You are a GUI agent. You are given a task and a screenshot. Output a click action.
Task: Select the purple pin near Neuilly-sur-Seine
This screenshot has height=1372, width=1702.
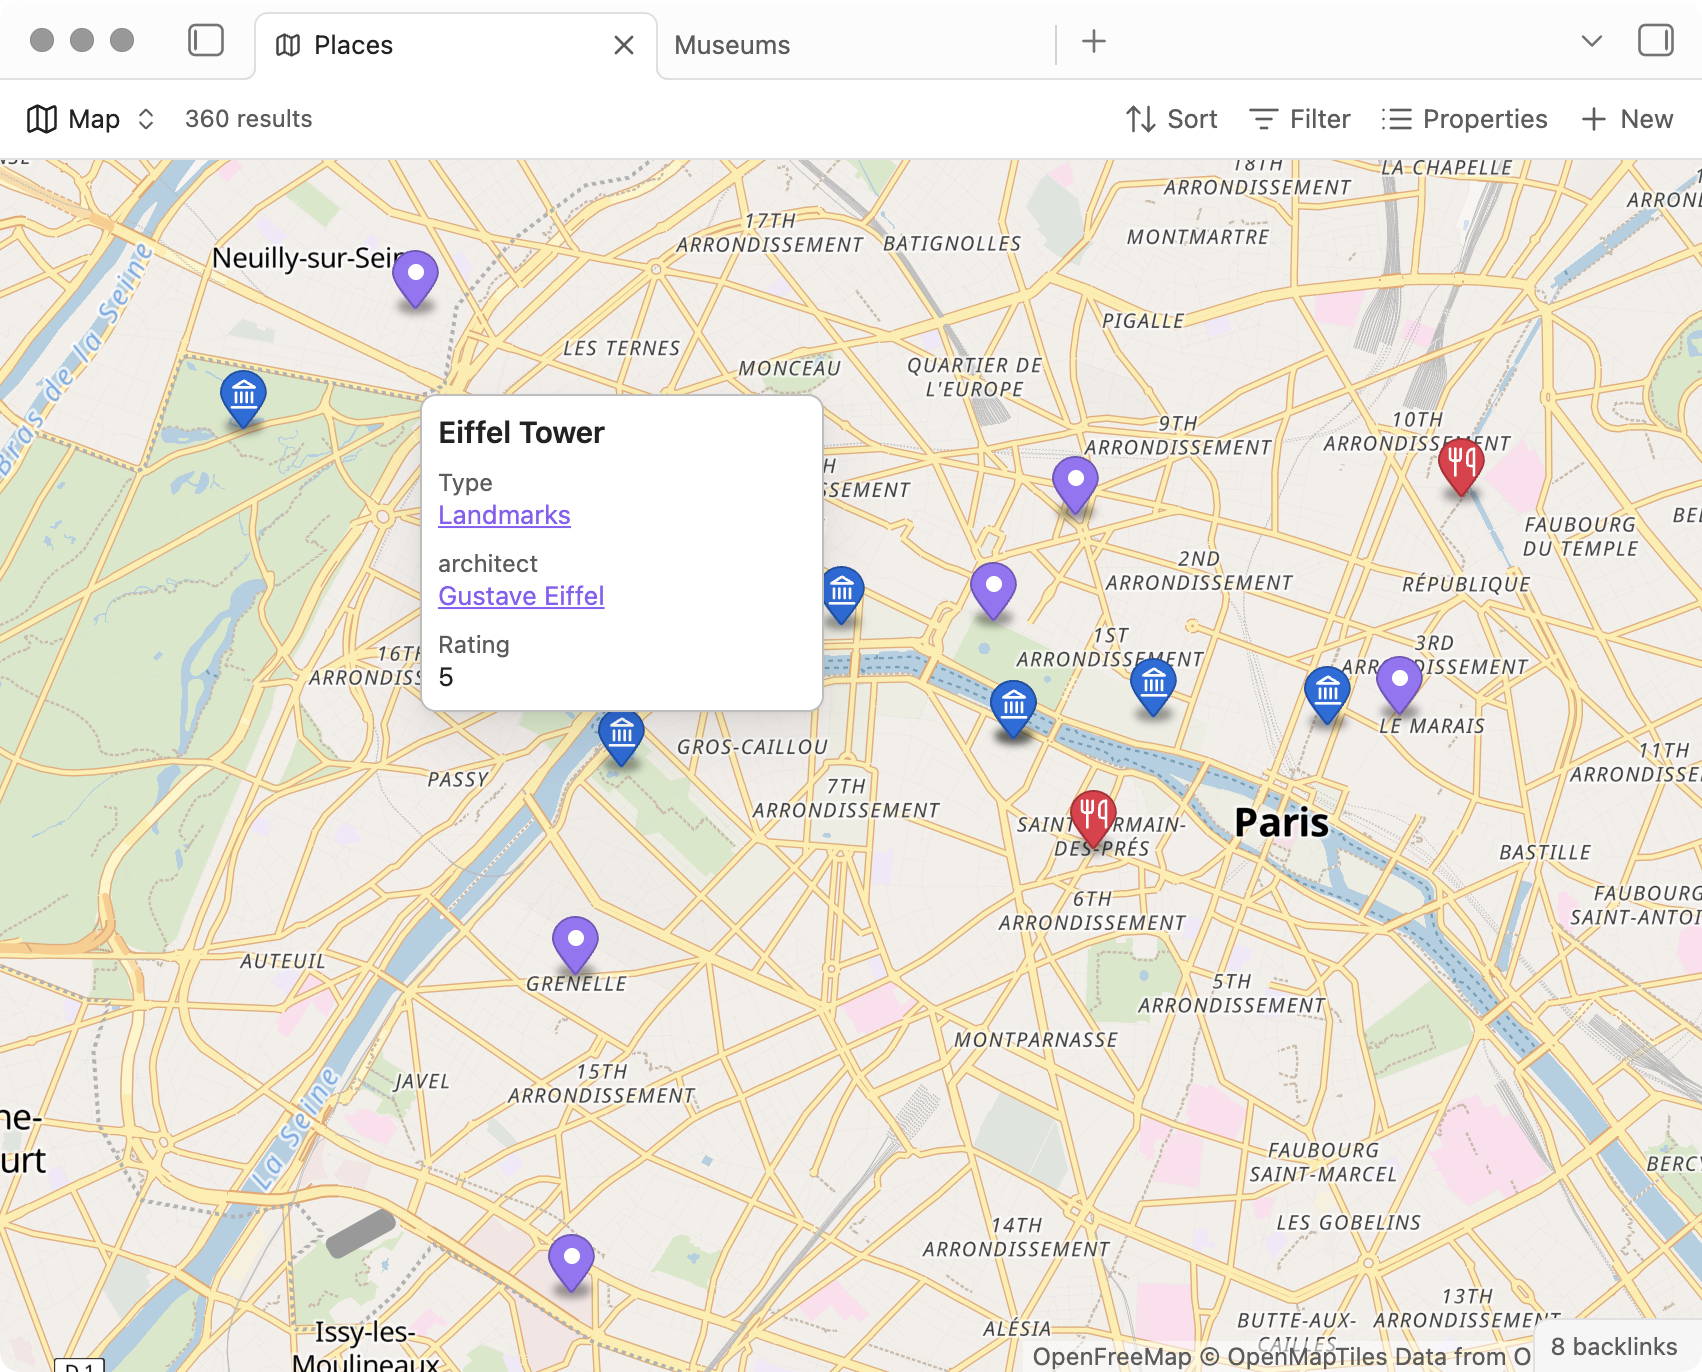pos(415,276)
